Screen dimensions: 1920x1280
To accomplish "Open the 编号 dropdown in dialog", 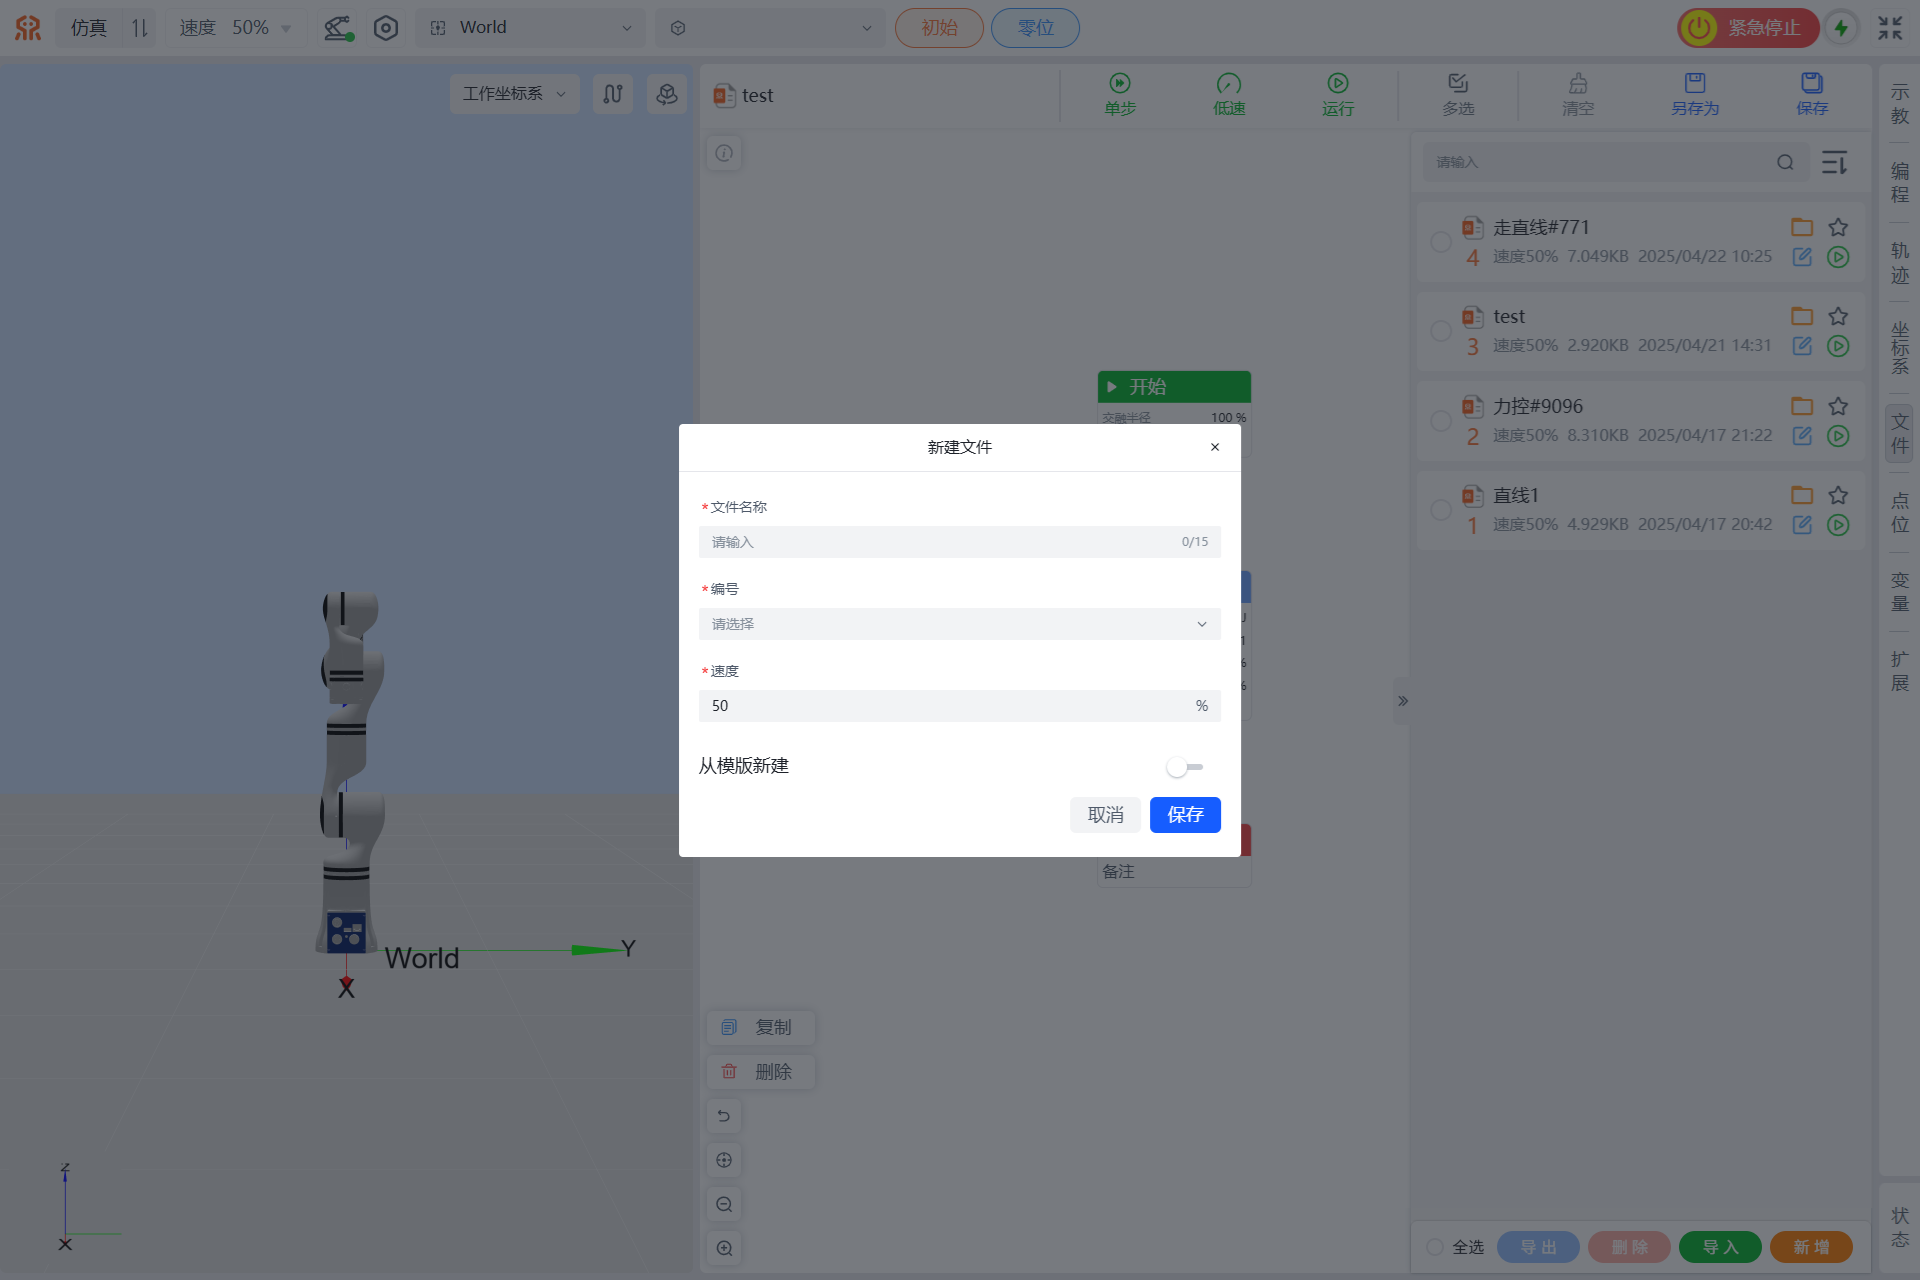I will pyautogui.click(x=959, y=624).
